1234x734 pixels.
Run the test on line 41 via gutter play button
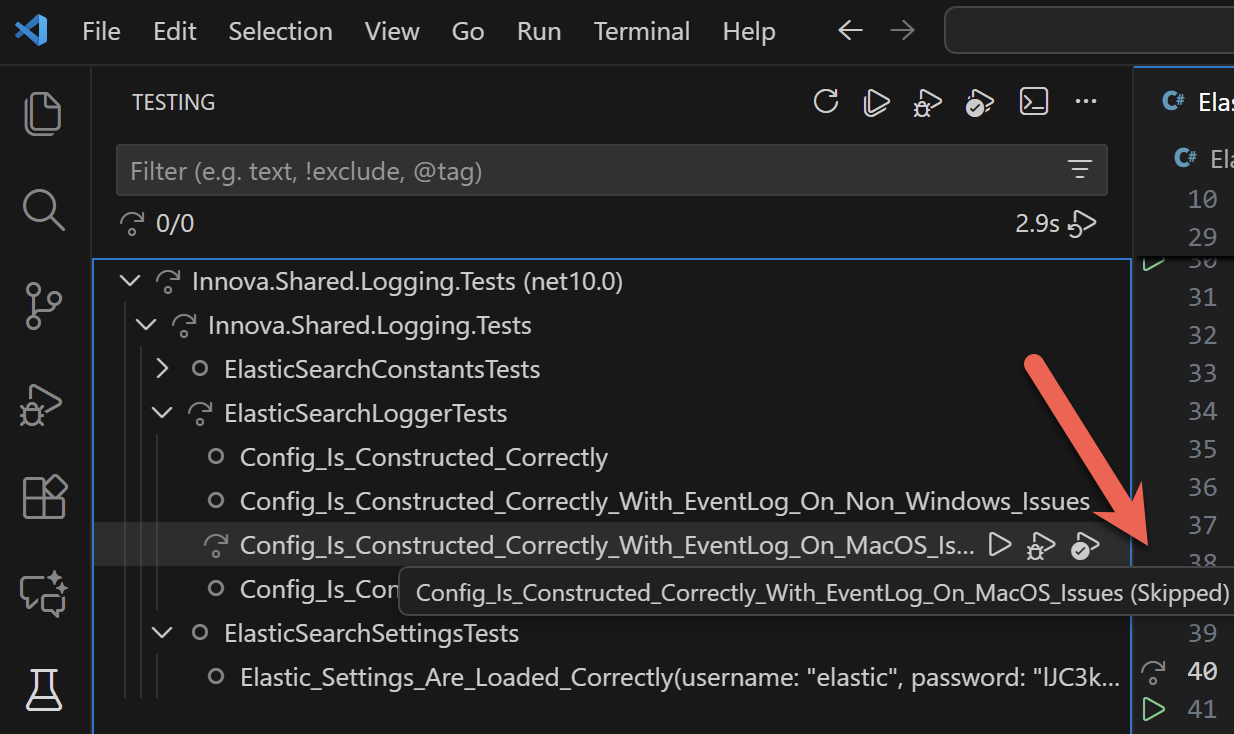1152,709
